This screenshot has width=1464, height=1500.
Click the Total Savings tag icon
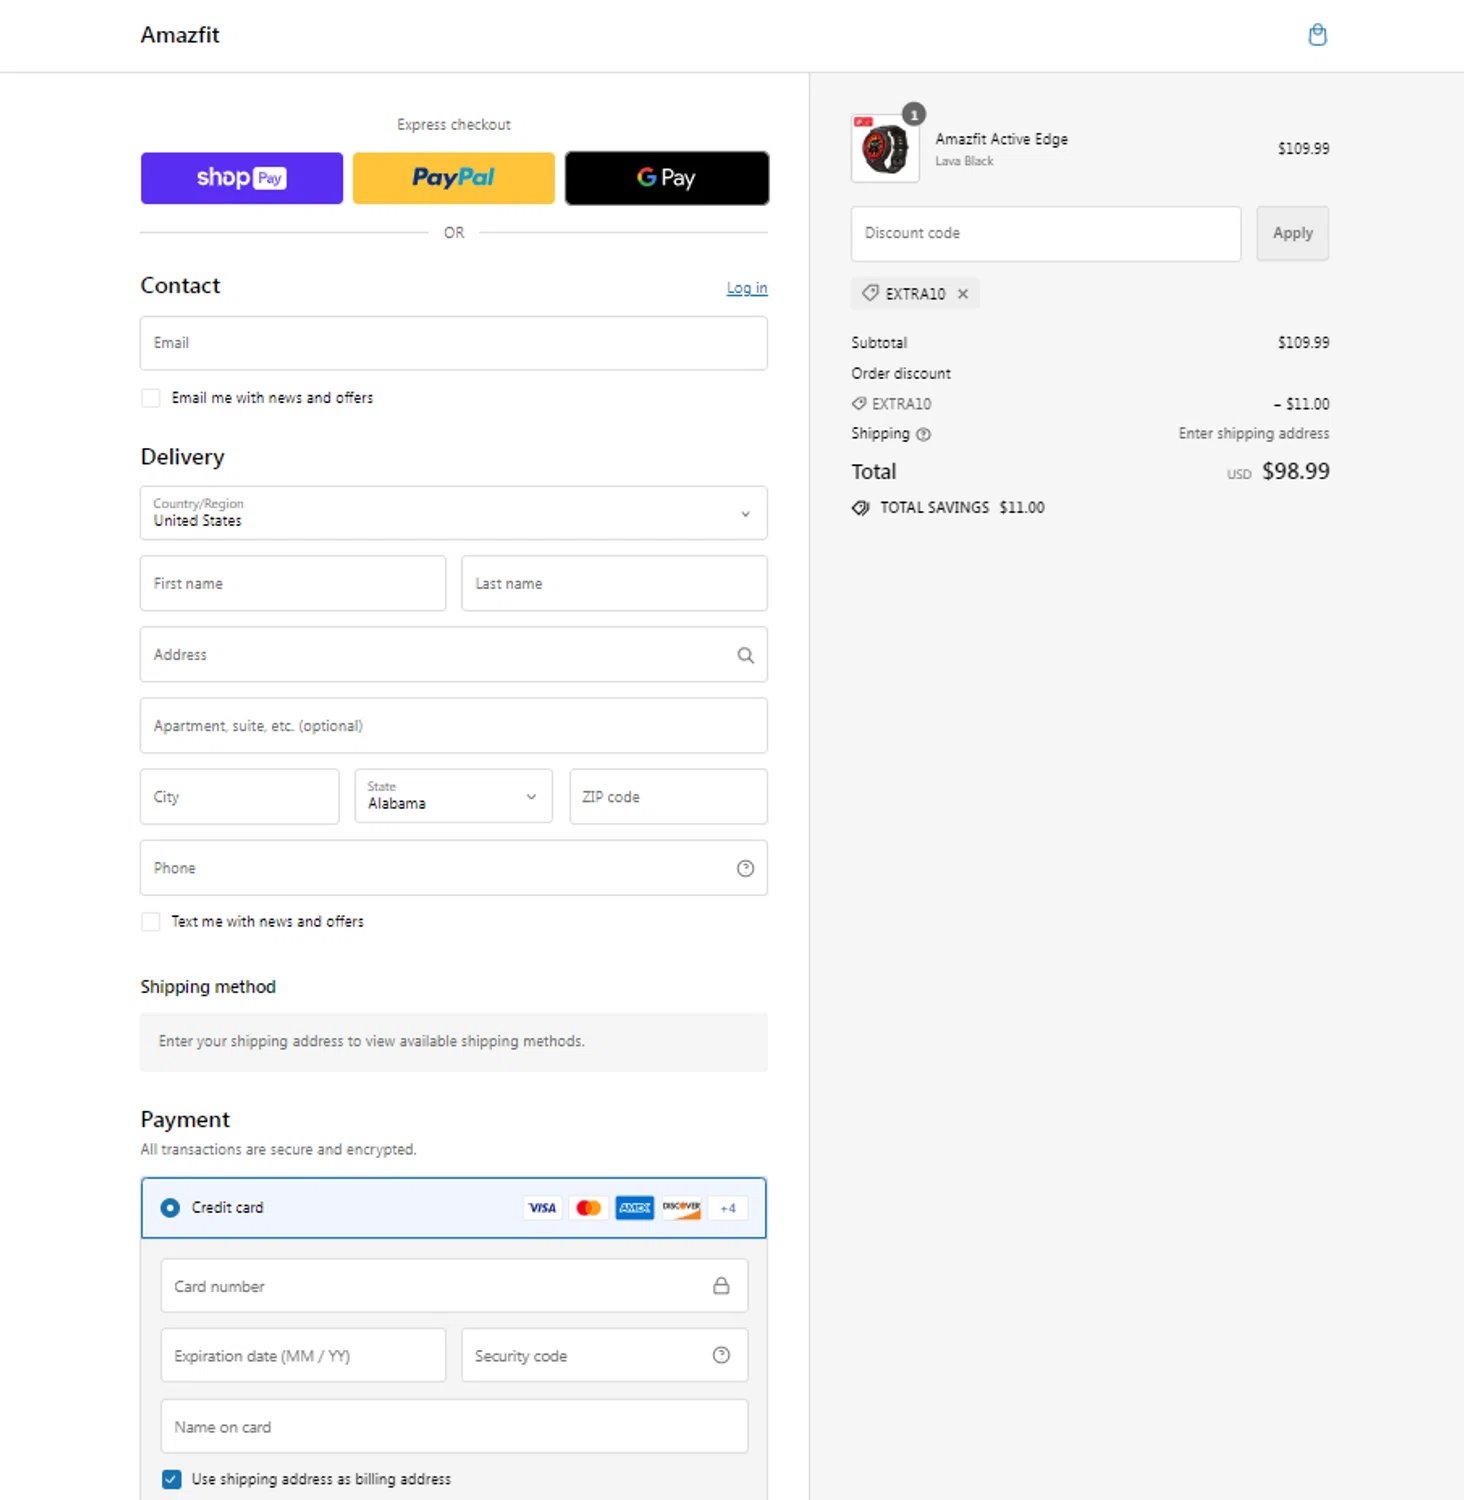pos(861,508)
